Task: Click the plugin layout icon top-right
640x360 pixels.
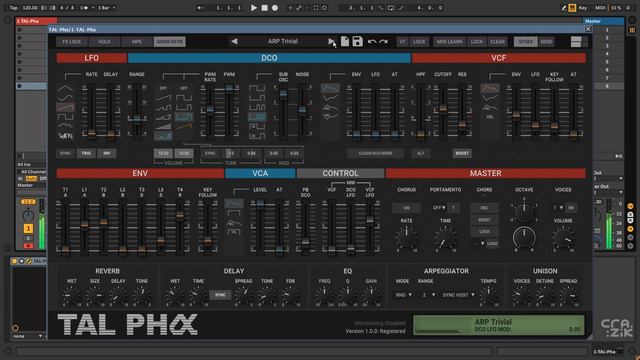Action: 576,42
